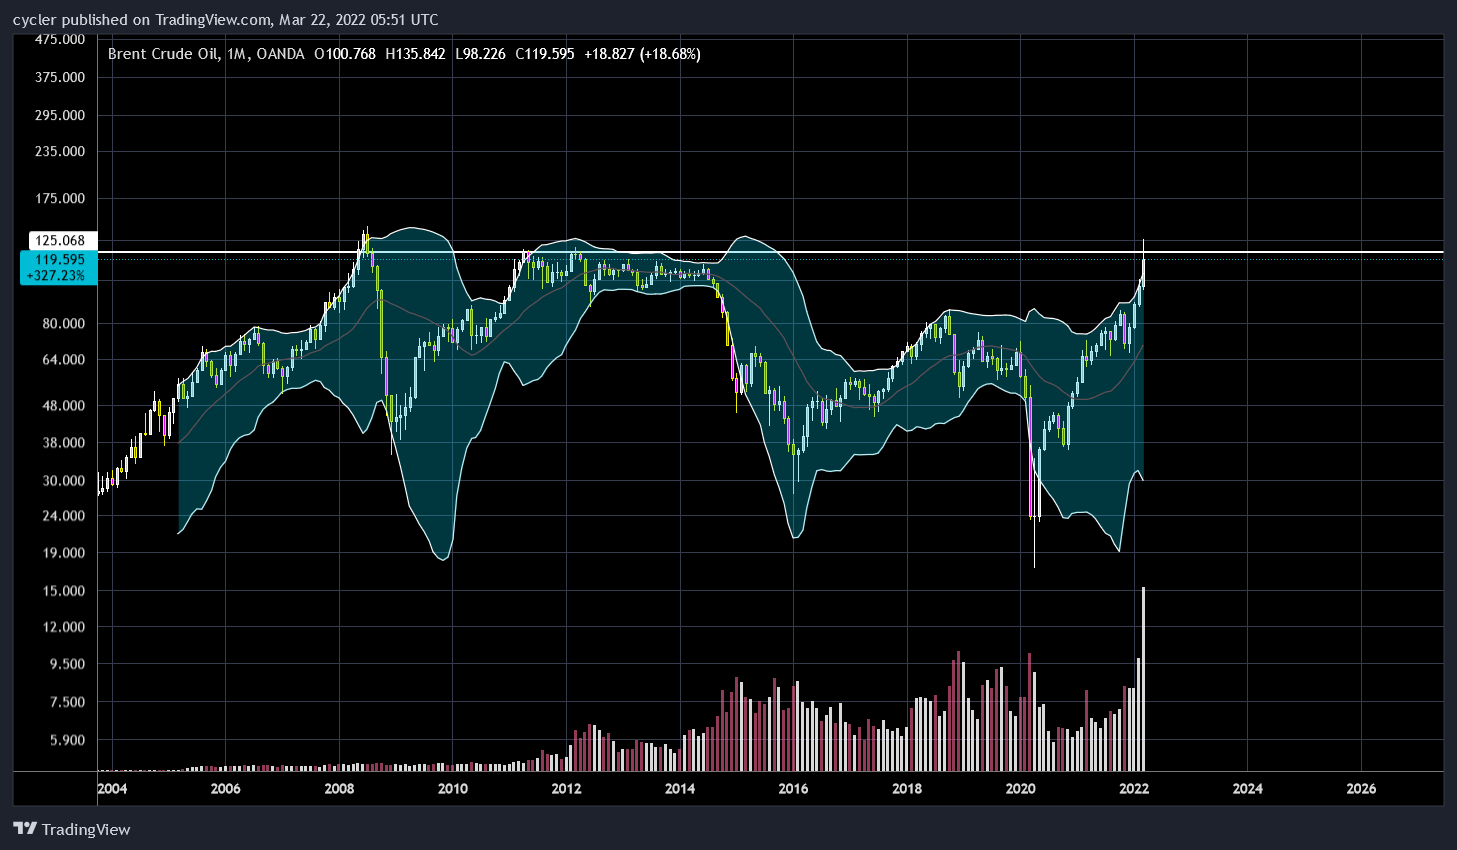Click the 19.000 price axis label
Image resolution: width=1457 pixels, height=850 pixels.
click(63, 552)
